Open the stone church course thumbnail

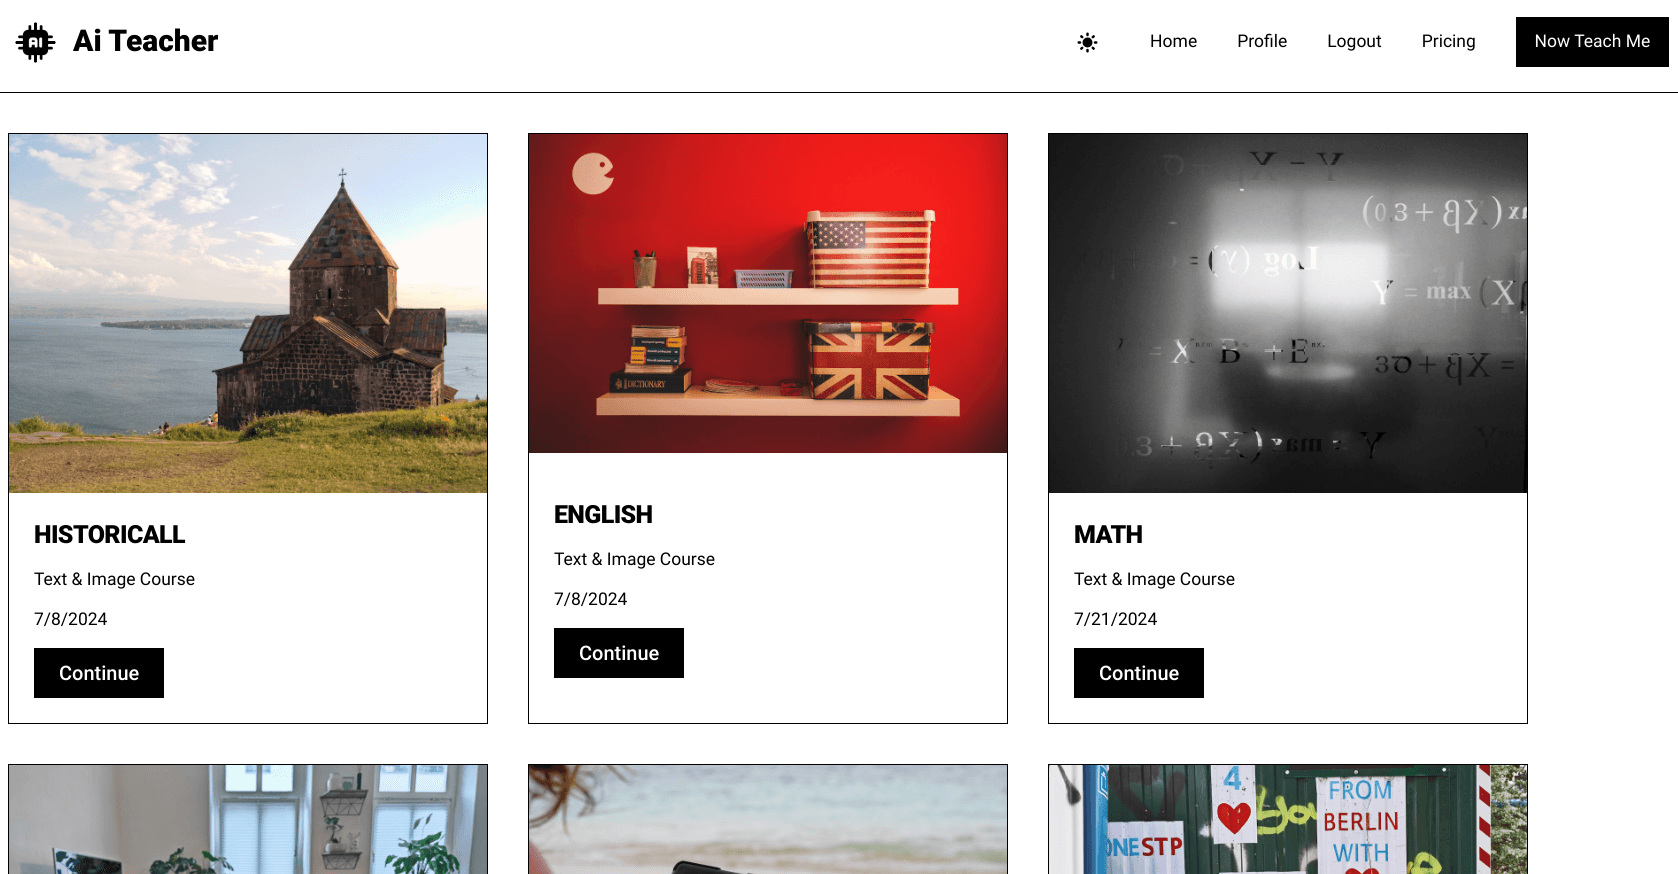point(248,313)
